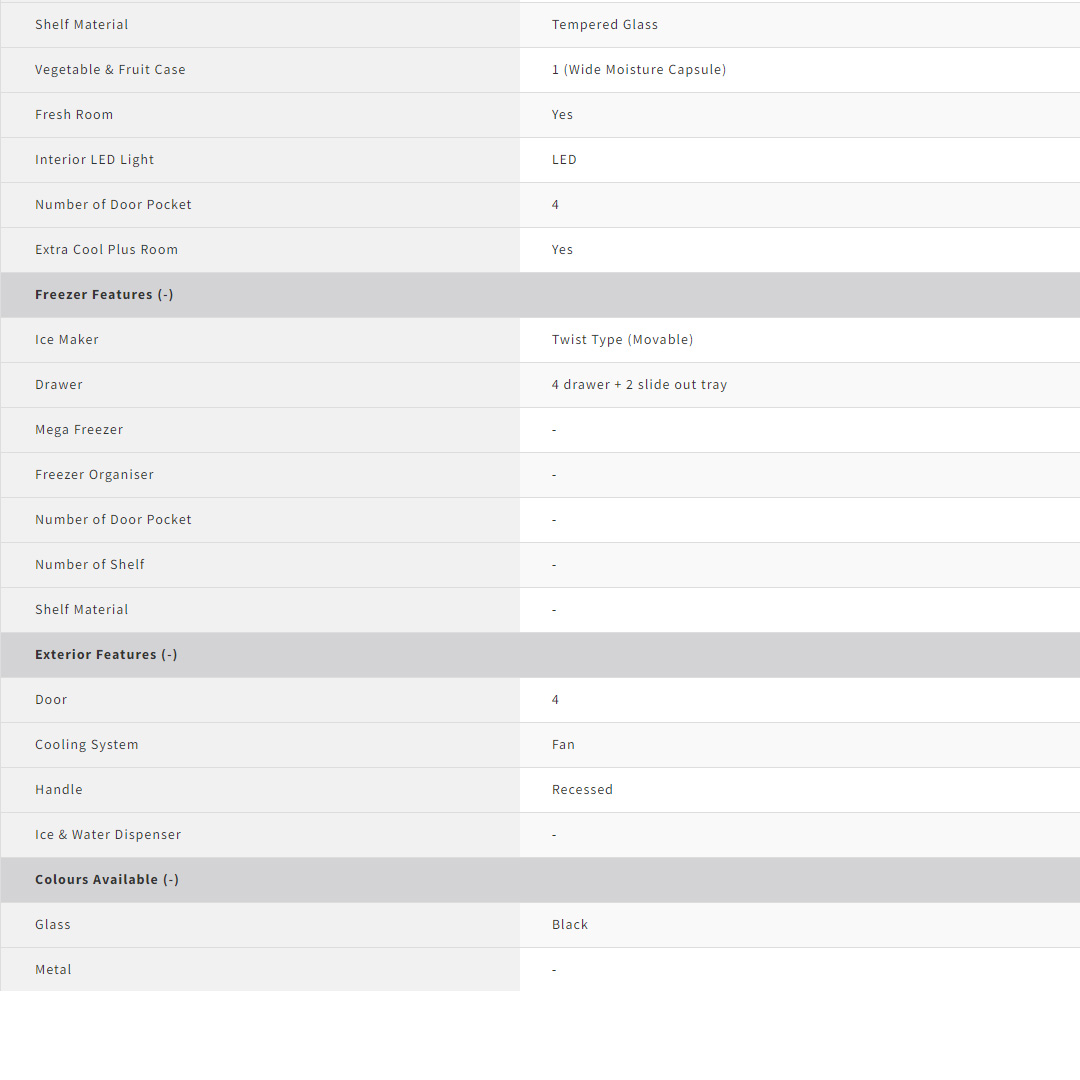Select the Freezer Organiser row label
This screenshot has height=1080, width=1080.
[x=94, y=475]
